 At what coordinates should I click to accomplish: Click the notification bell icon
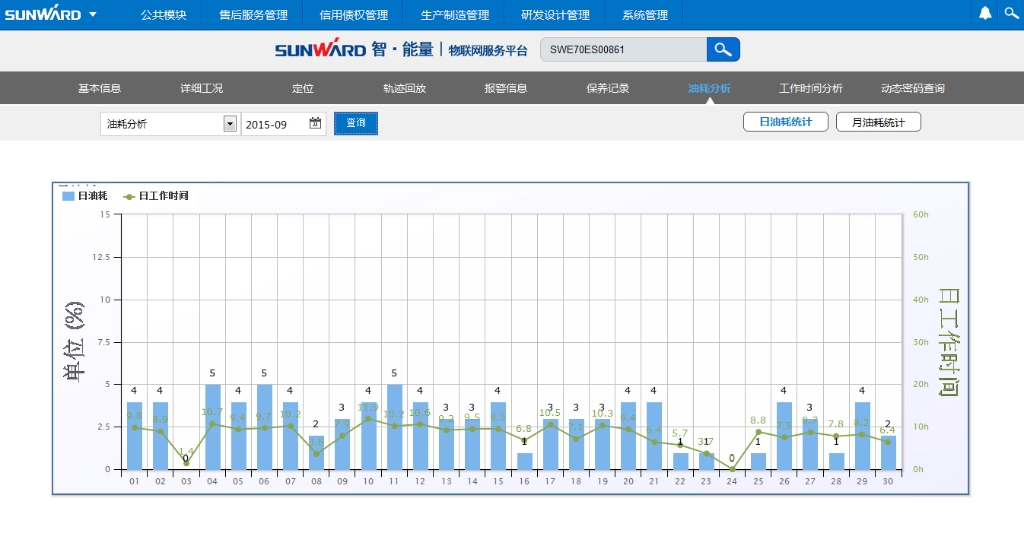click(x=985, y=14)
